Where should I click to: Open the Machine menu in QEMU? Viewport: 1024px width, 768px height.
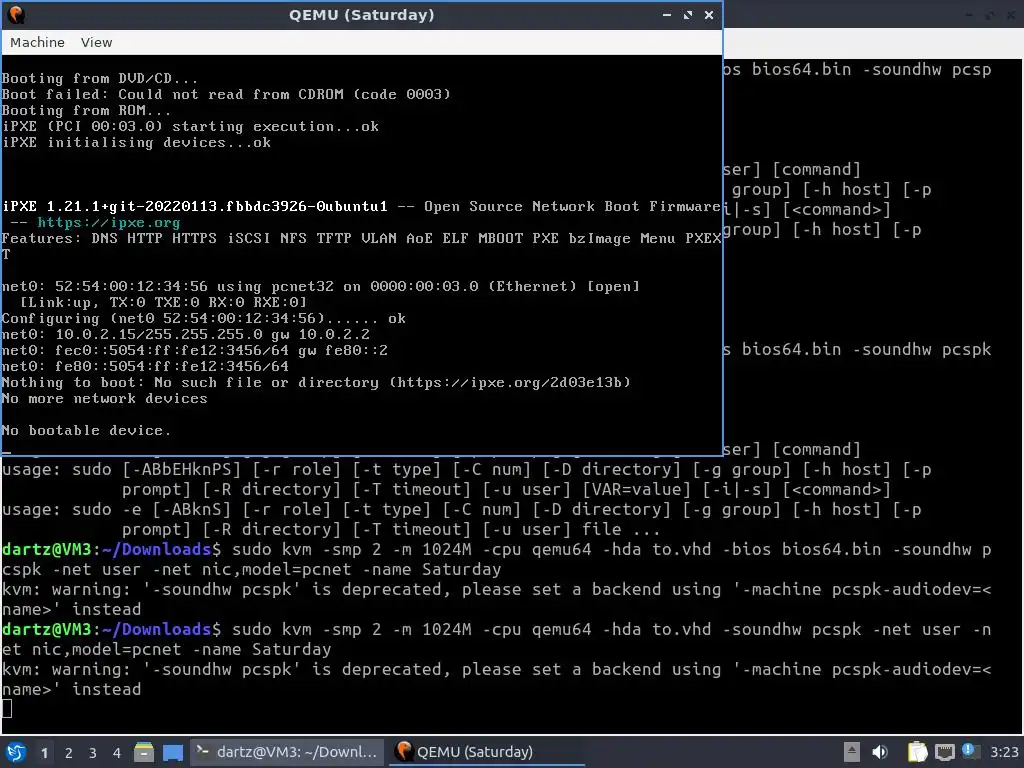(x=37, y=42)
